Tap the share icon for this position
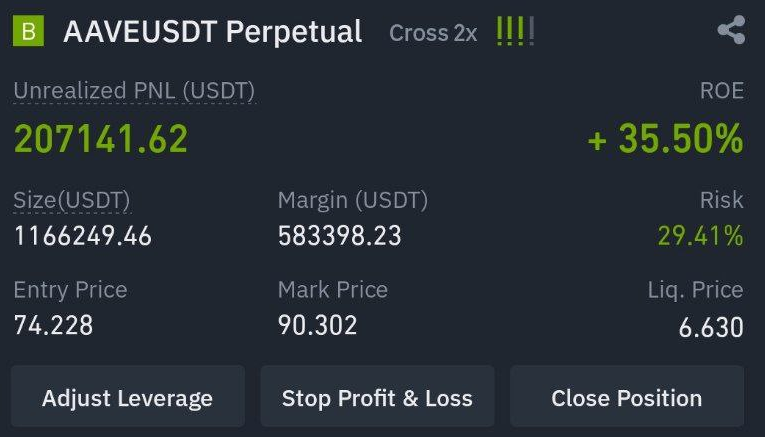This screenshot has width=765, height=437. [731, 30]
